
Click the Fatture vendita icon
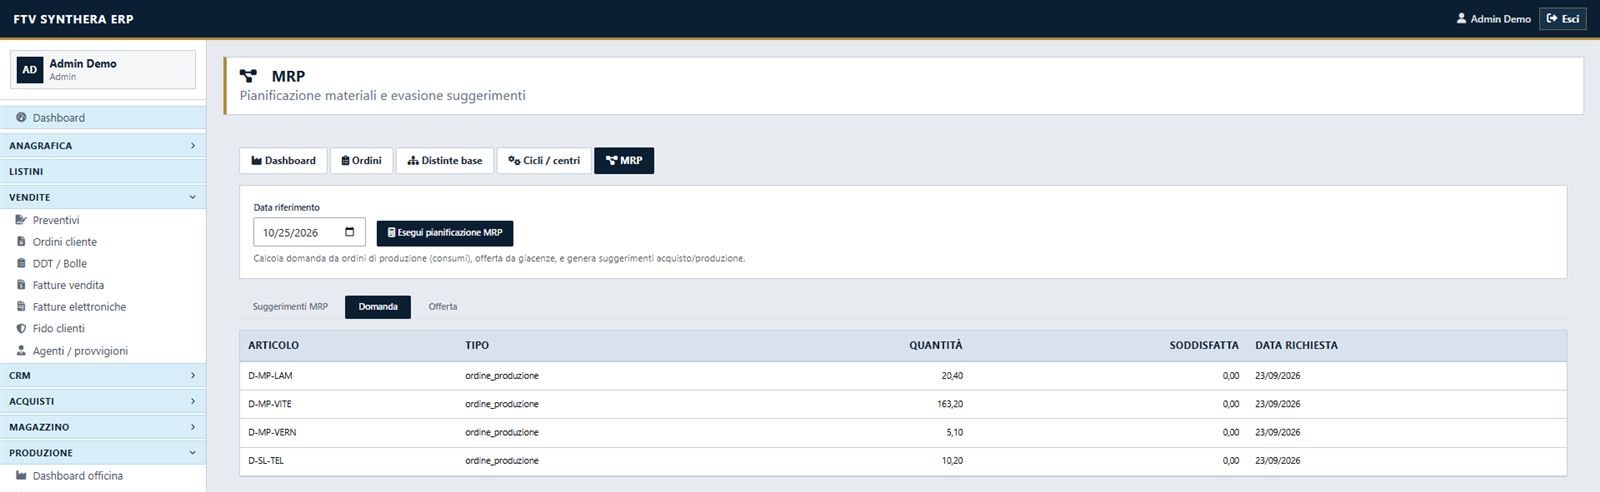[x=21, y=285]
